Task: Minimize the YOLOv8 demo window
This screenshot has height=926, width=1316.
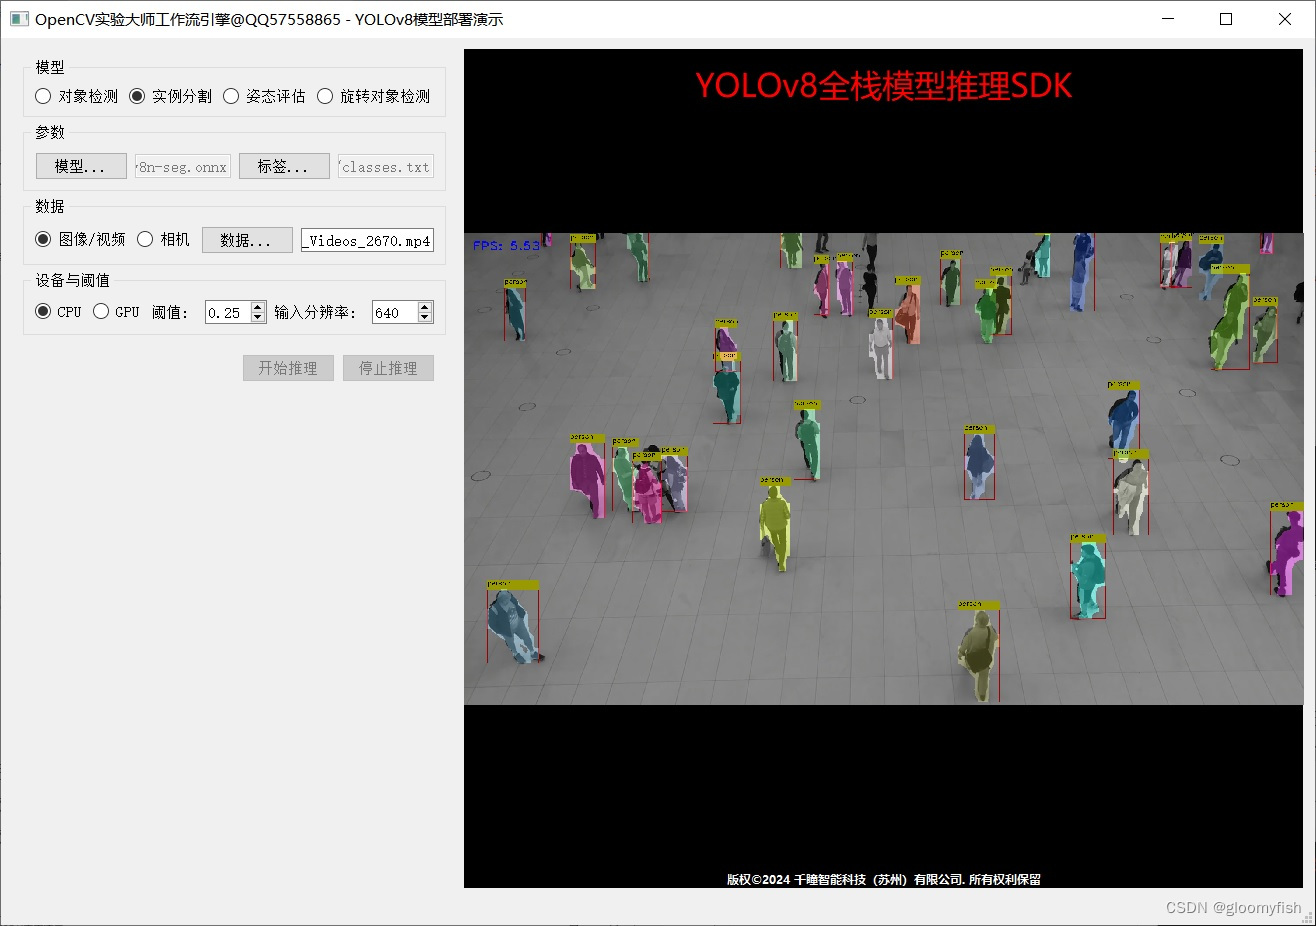Action: (1168, 19)
